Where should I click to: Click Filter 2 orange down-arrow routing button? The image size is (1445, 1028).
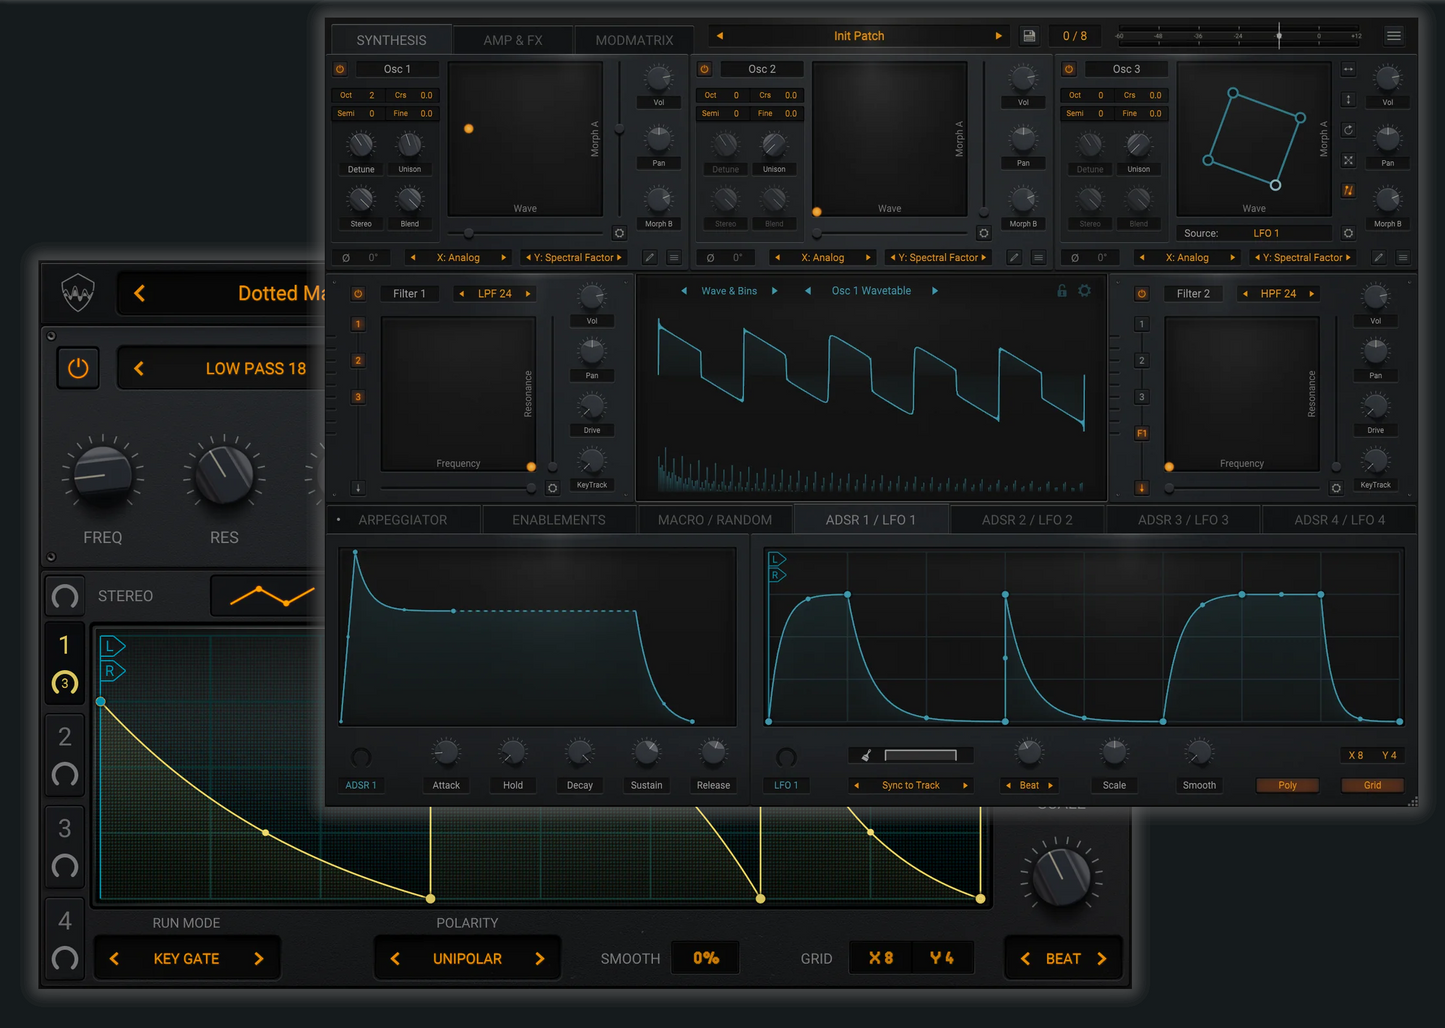[1141, 488]
